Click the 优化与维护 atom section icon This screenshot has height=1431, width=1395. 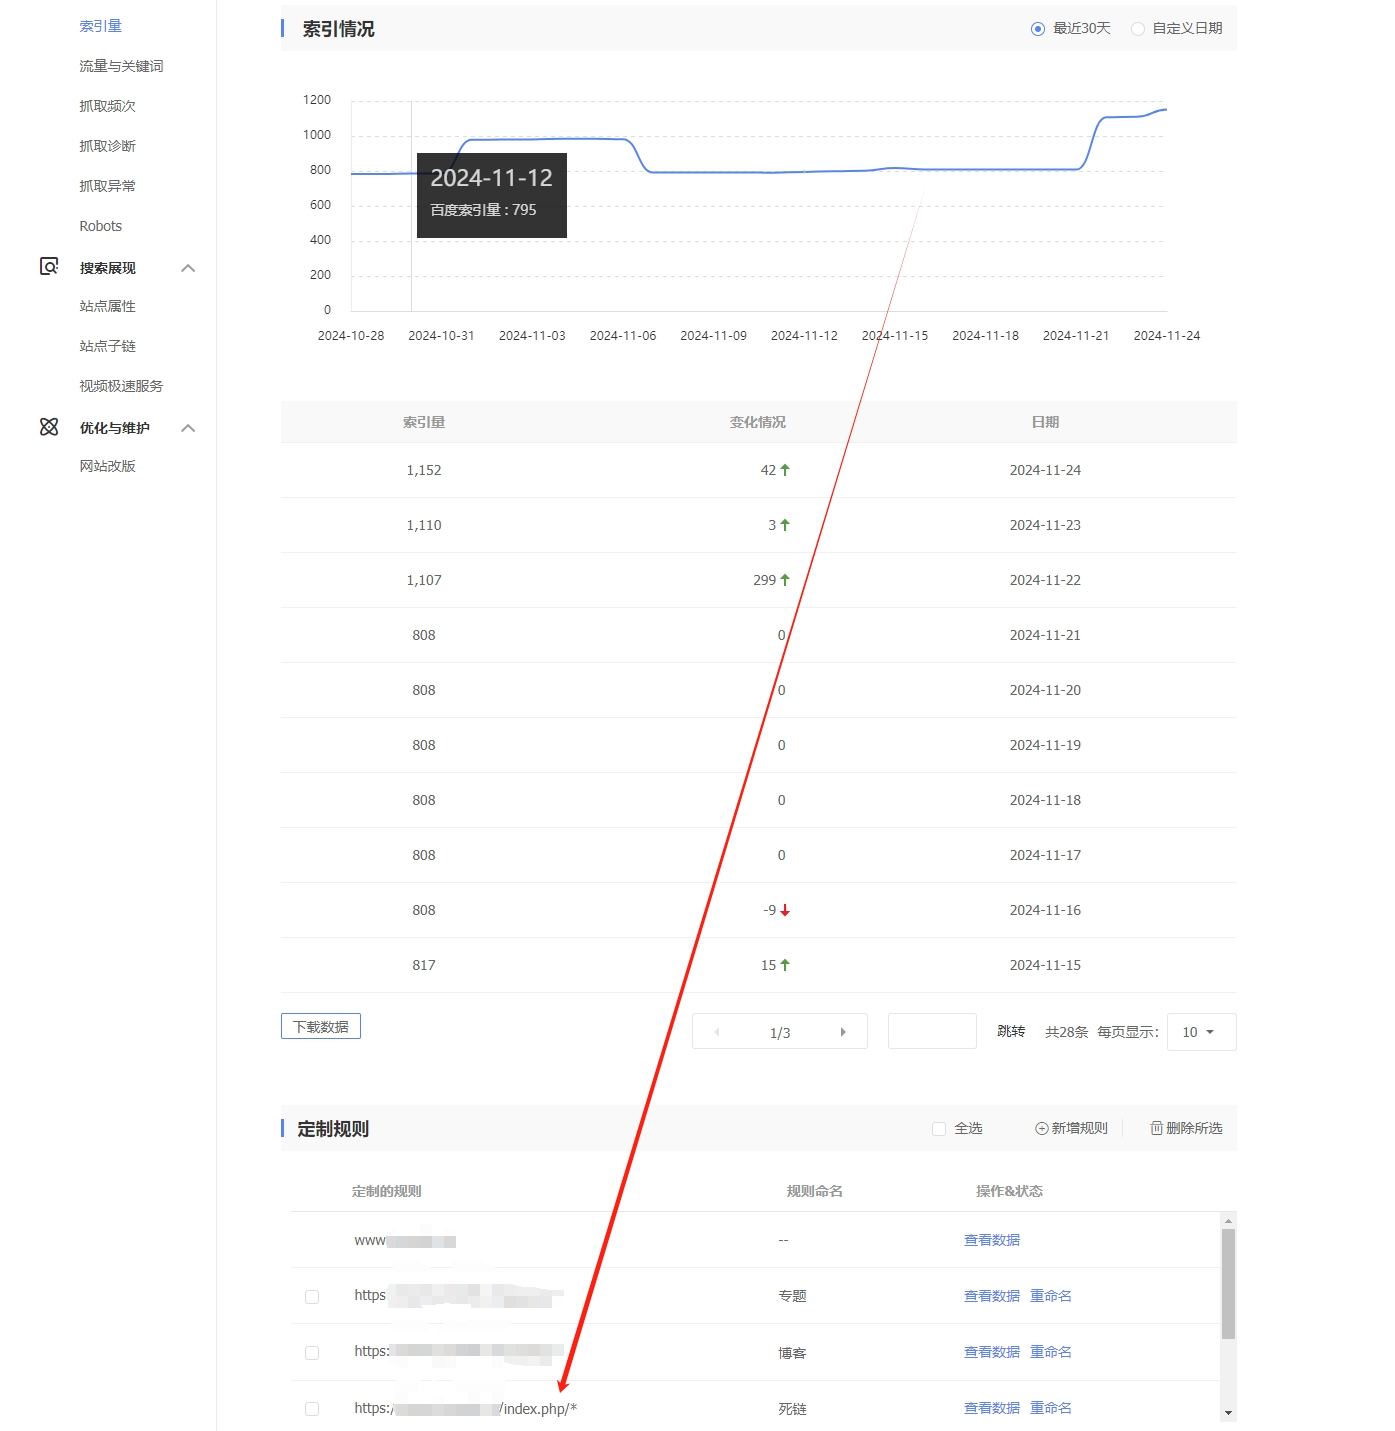pyautogui.click(x=49, y=427)
